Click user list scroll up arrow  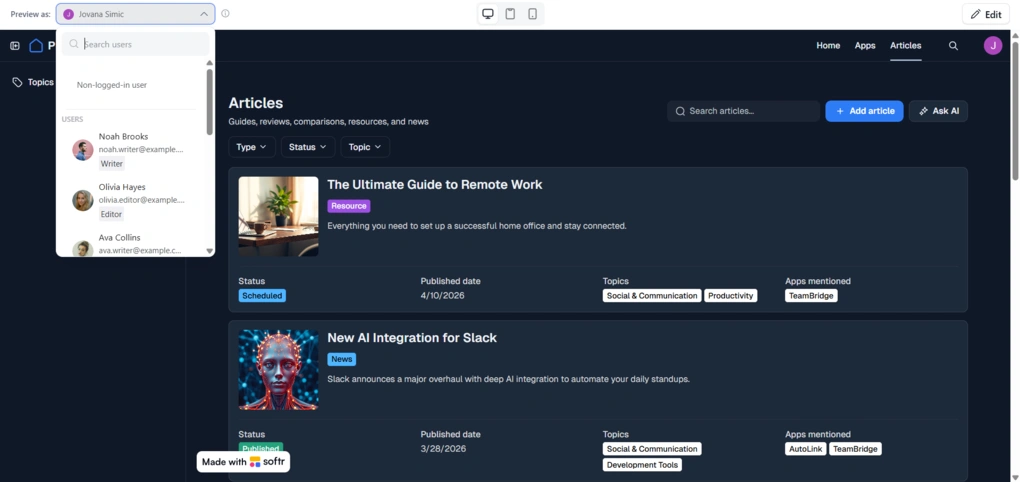pyautogui.click(x=209, y=63)
